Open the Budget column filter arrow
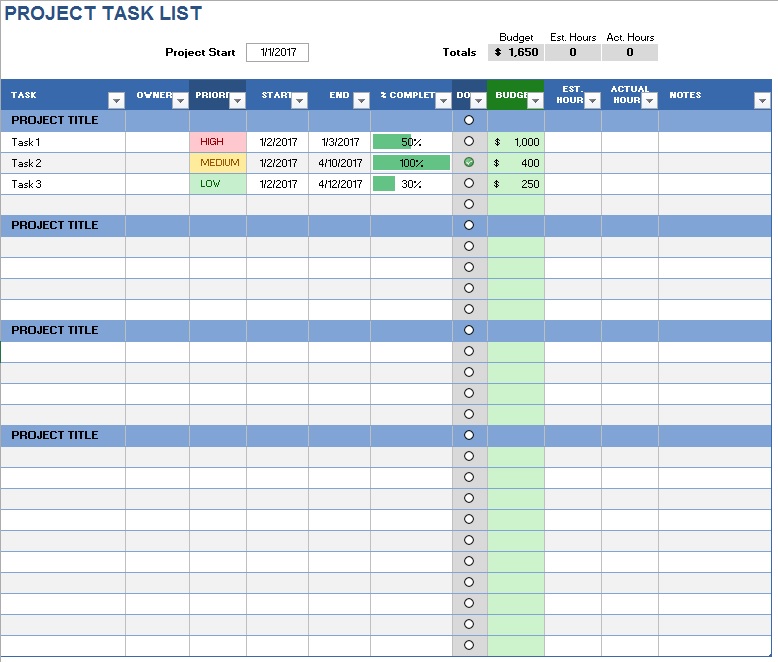This screenshot has height=662, width=778. 534,100
